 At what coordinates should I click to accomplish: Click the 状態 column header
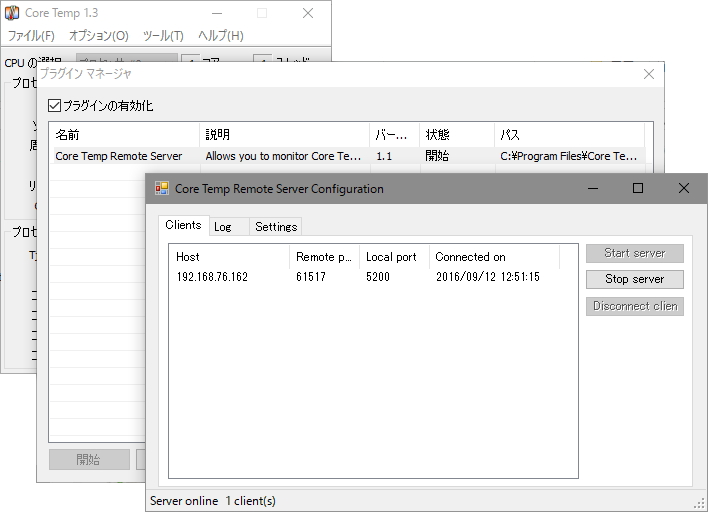457,135
